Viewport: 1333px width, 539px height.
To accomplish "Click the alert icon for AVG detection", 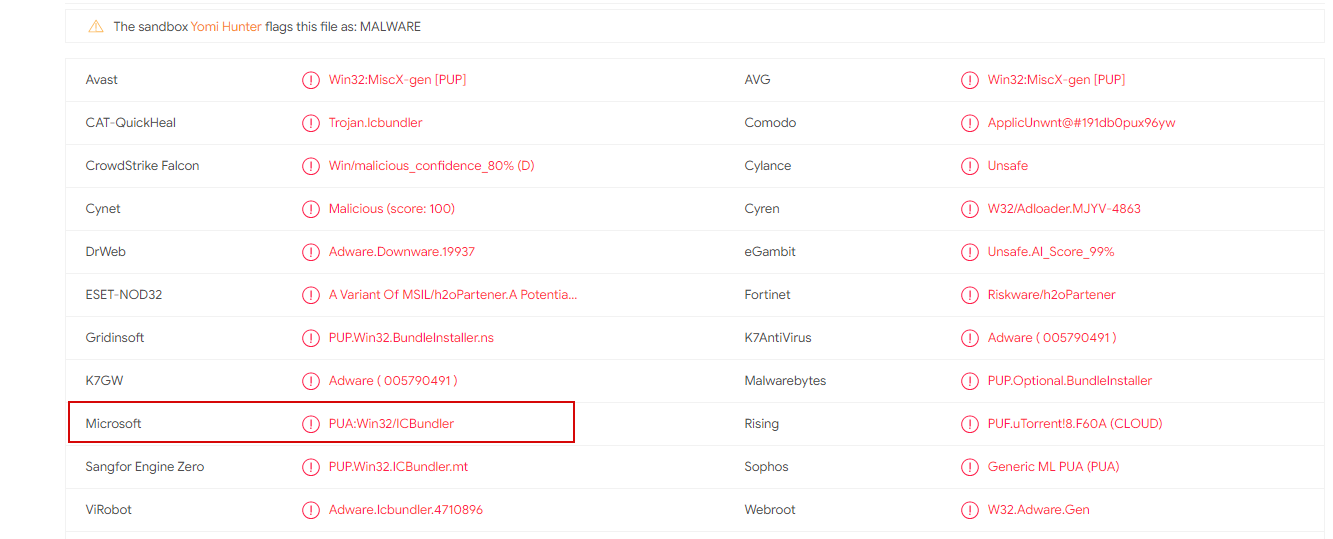I will [970, 80].
